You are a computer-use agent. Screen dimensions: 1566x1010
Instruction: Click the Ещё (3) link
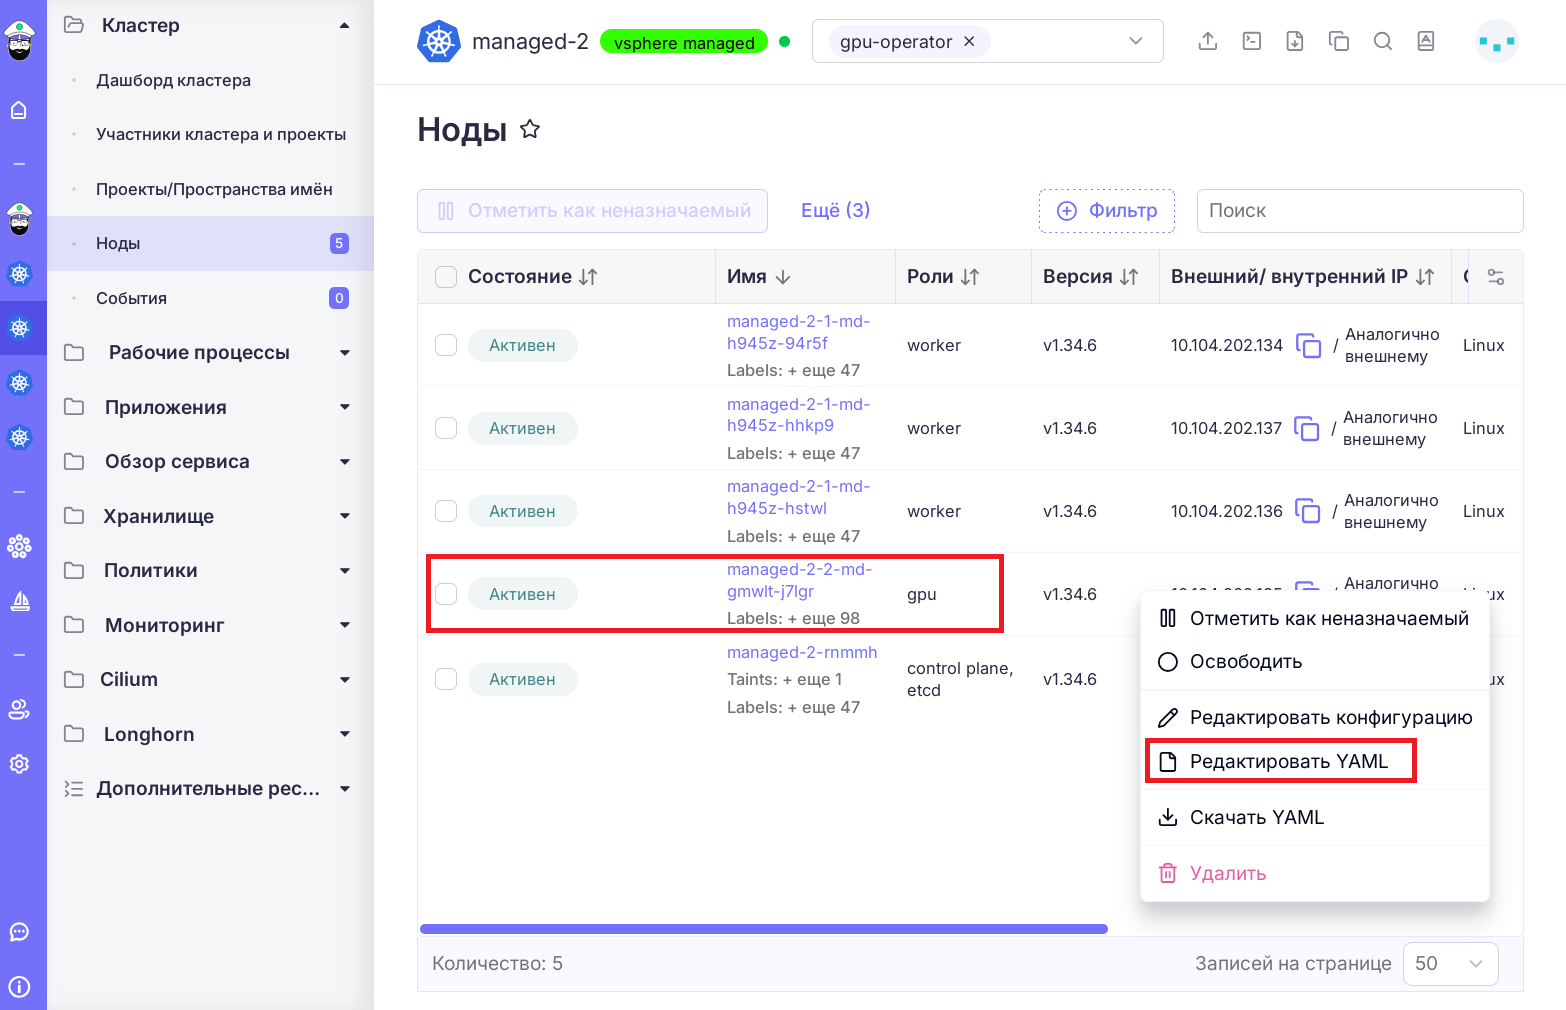835,210
